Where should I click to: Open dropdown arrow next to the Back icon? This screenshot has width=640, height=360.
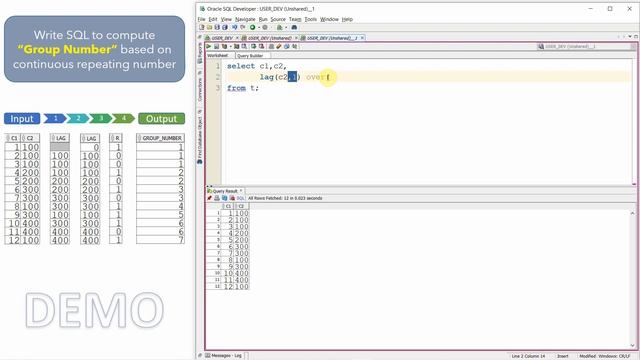coord(259,27)
